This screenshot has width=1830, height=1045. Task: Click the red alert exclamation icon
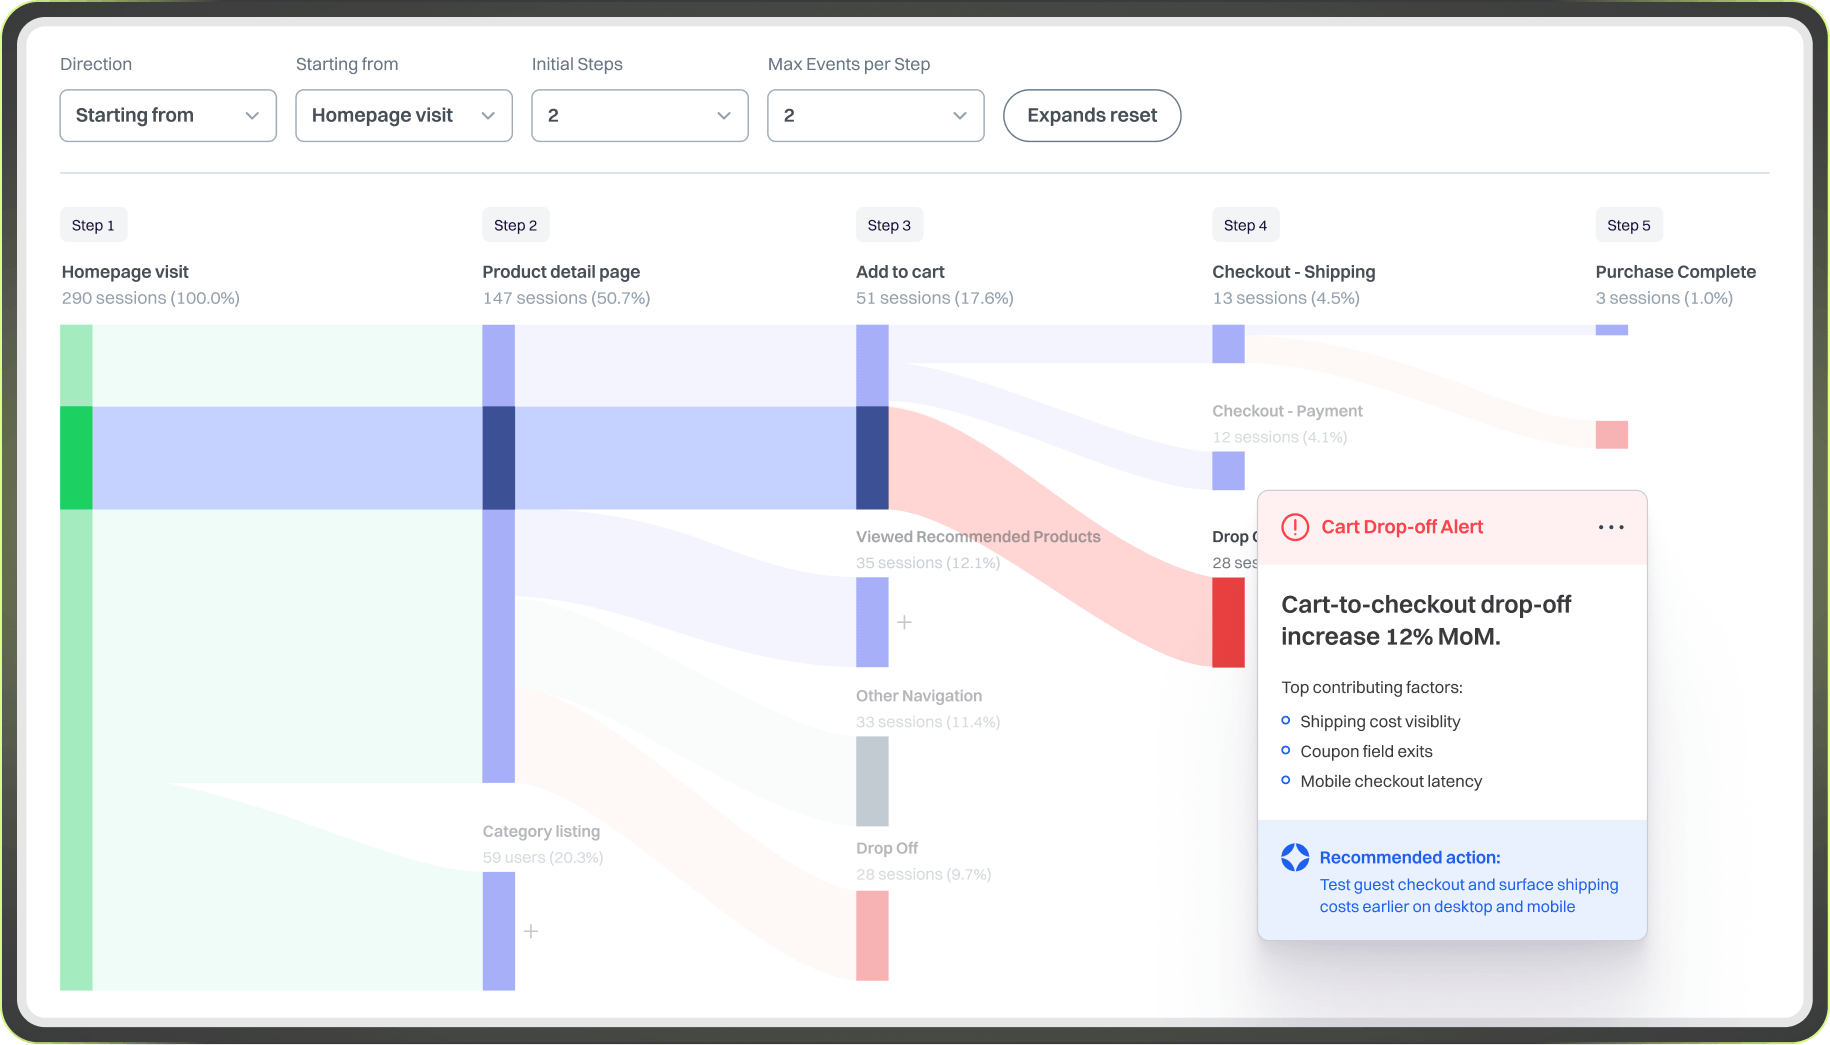pyautogui.click(x=1295, y=527)
